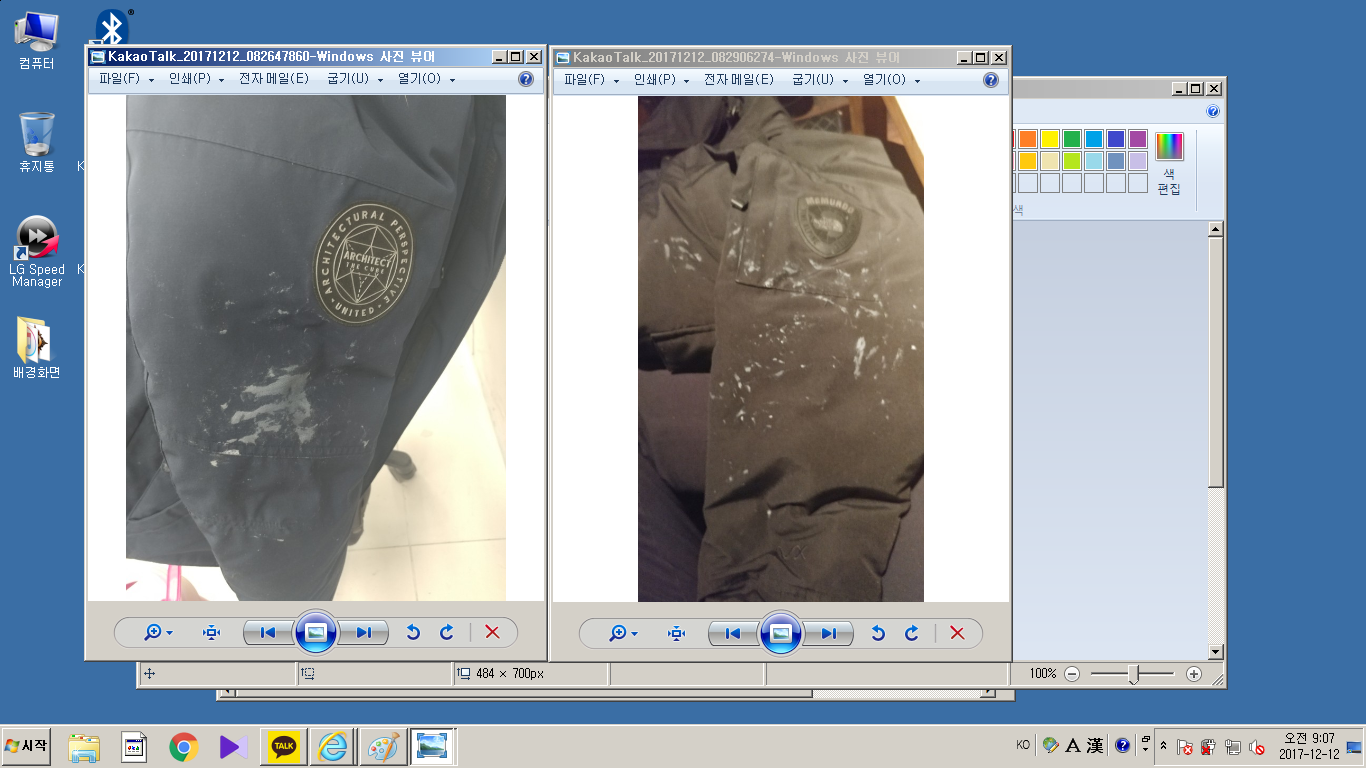Open 굽기(U) menu in the 082906274 viewer
Viewport: 1366px width, 768px height.
click(x=818, y=80)
